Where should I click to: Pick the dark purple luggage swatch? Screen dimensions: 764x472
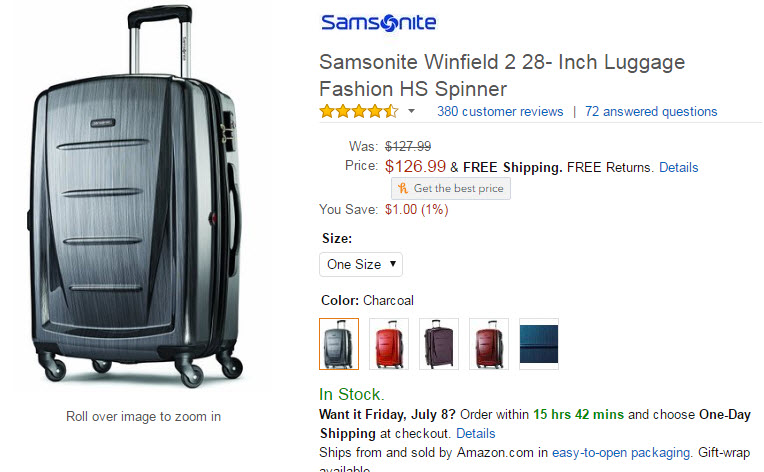pyautogui.click(x=439, y=344)
